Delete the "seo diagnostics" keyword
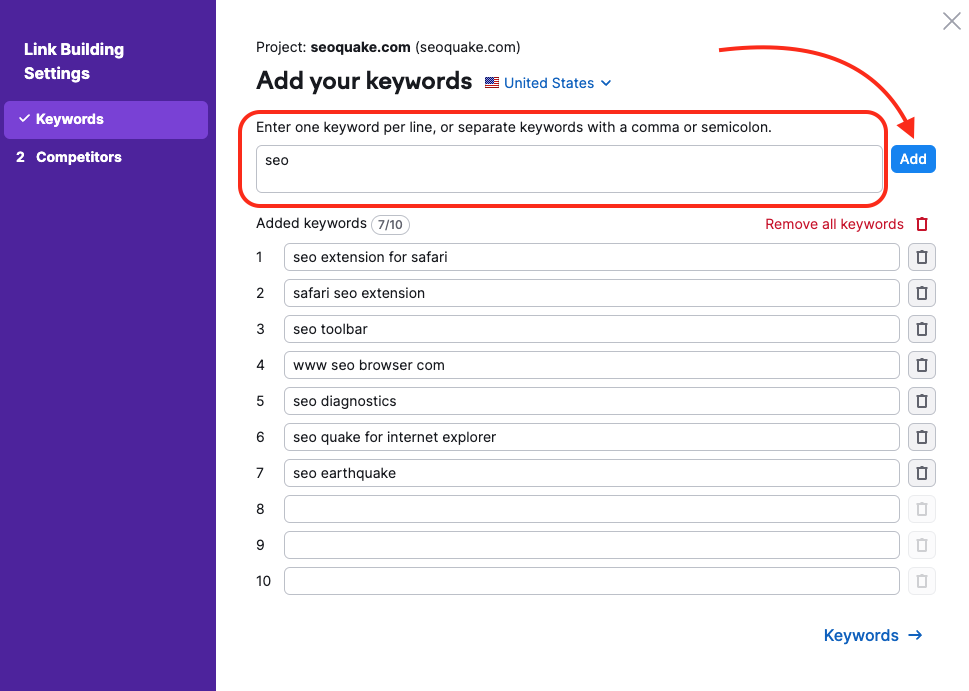Image resolution: width=969 pixels, height=691 pixels. 921,401
